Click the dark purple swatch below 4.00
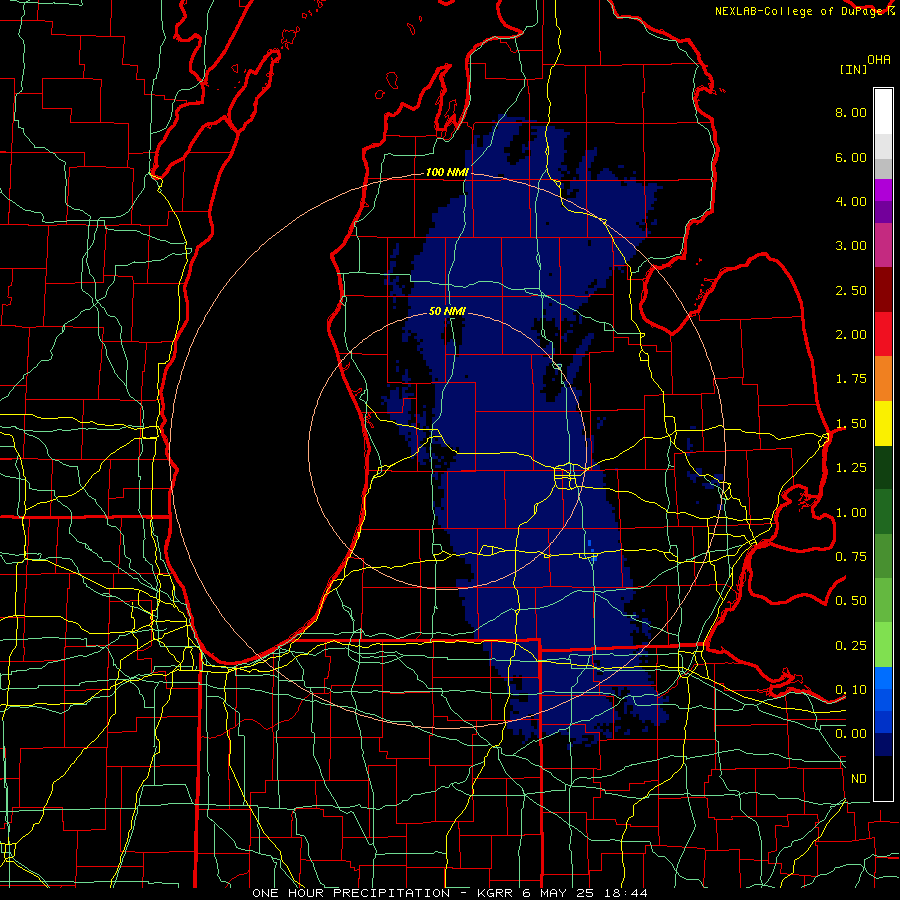This screenshot has height=900, width=900. pyautogui.click(x=883, y=212)
